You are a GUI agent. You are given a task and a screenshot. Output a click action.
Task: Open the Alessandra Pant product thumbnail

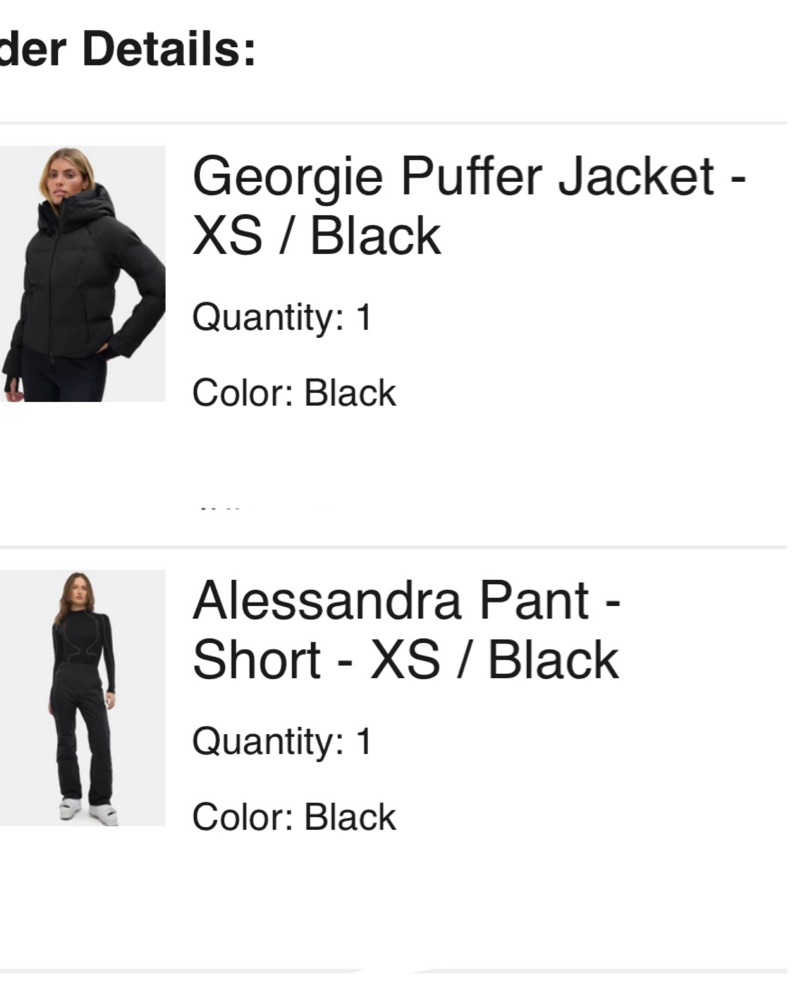pyautogui.click(x=80, y=698)
